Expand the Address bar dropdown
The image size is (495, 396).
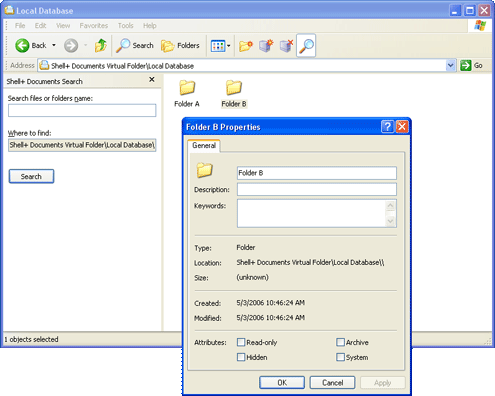[x=450, y=65]
